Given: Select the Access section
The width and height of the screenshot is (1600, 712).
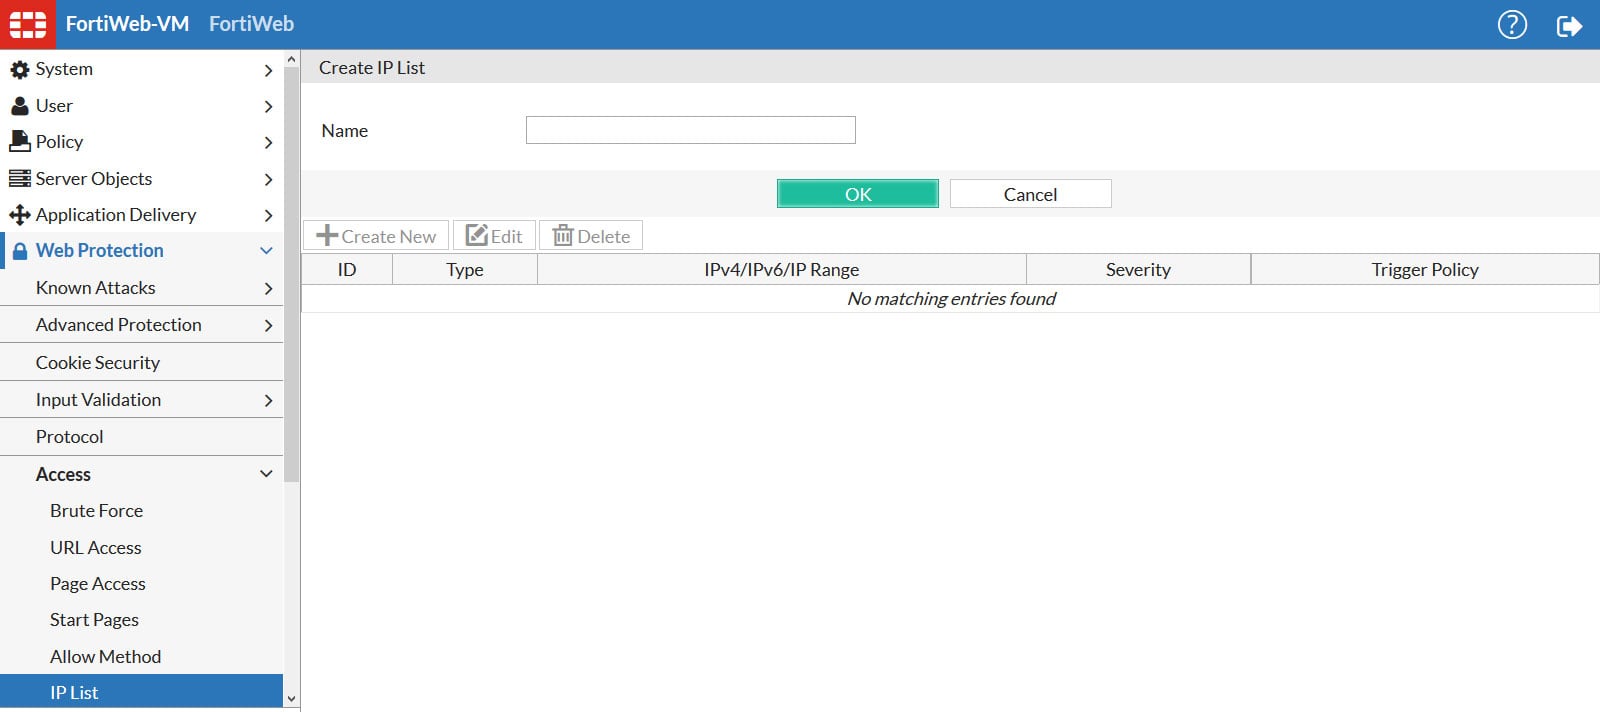Looking at the screenshot, I should (x=142, y=474).
